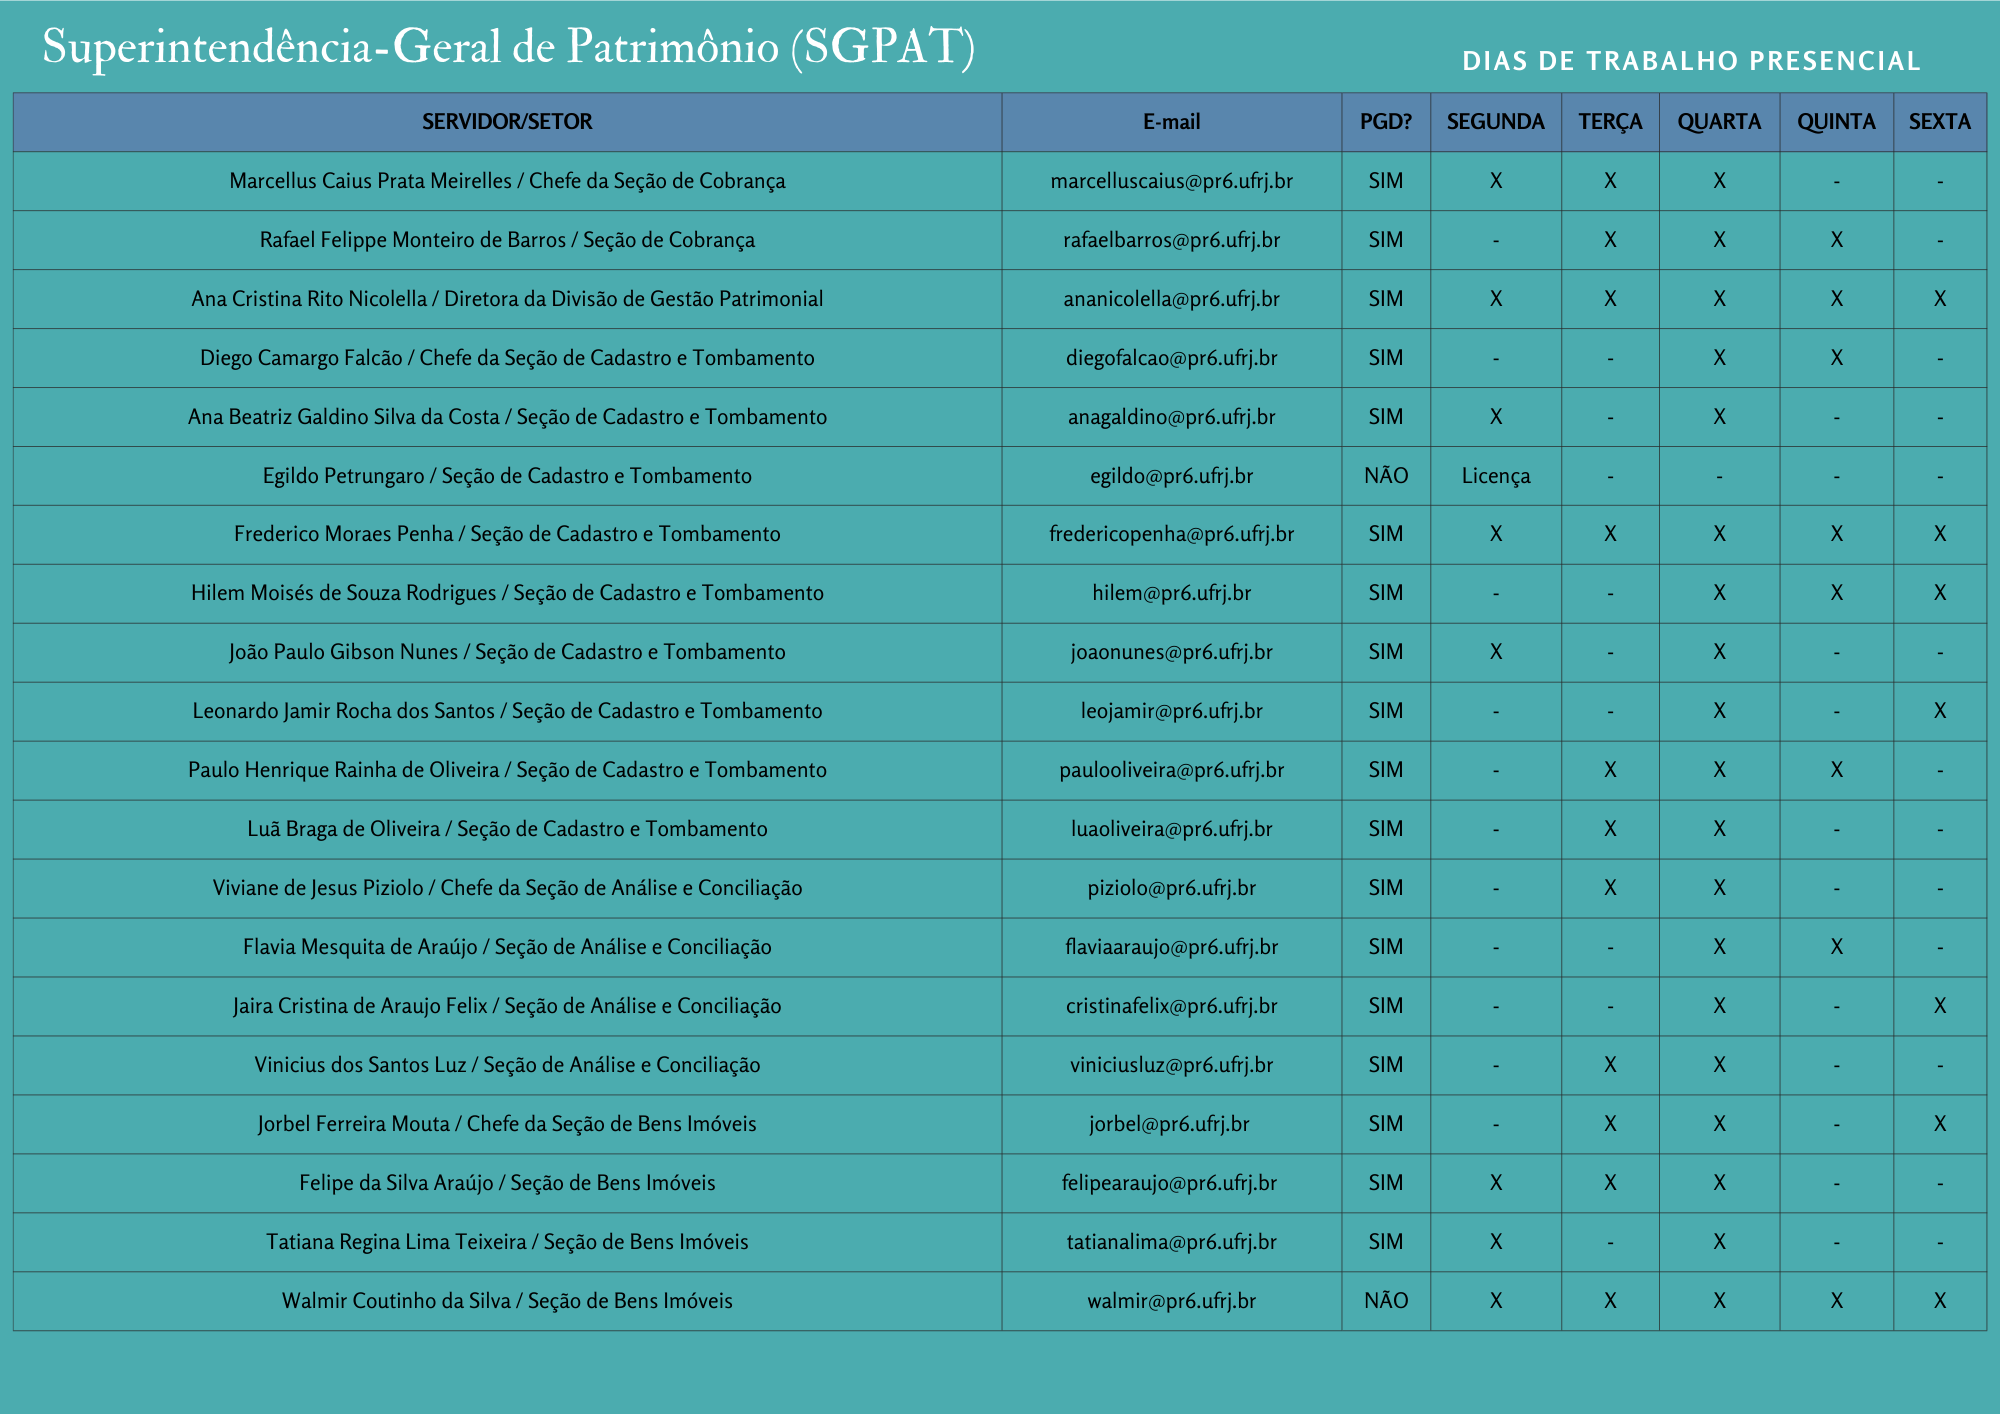Click the SEGUNDA column header
The width and height of the screenshot is (2000, 1414).
(x=1496, y=122)
